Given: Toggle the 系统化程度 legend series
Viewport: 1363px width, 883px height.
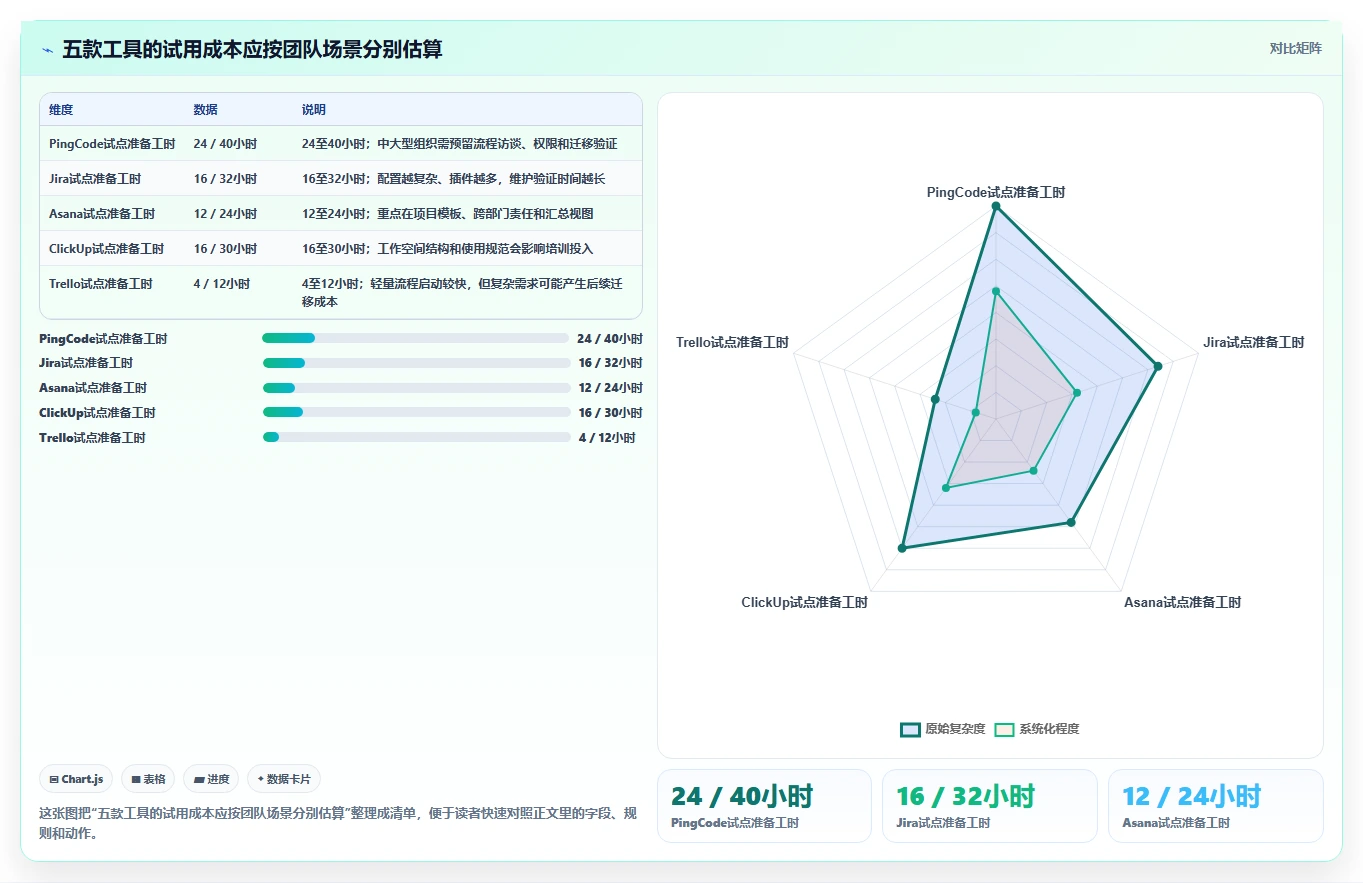Looking at the screenshot, I should [x=1037, y=729].
